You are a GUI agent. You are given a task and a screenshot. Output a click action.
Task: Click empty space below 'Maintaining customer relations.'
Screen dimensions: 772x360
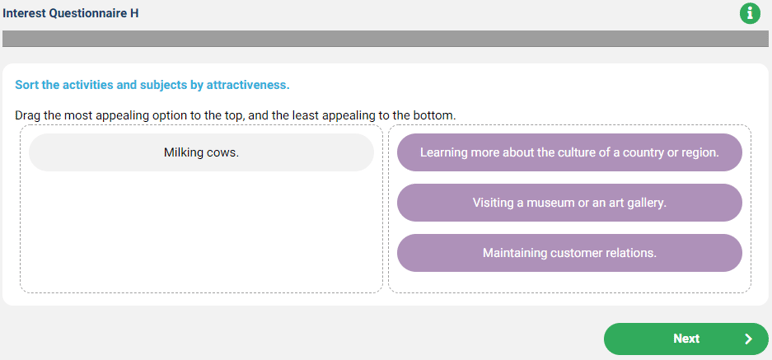[x=570, y=282]
